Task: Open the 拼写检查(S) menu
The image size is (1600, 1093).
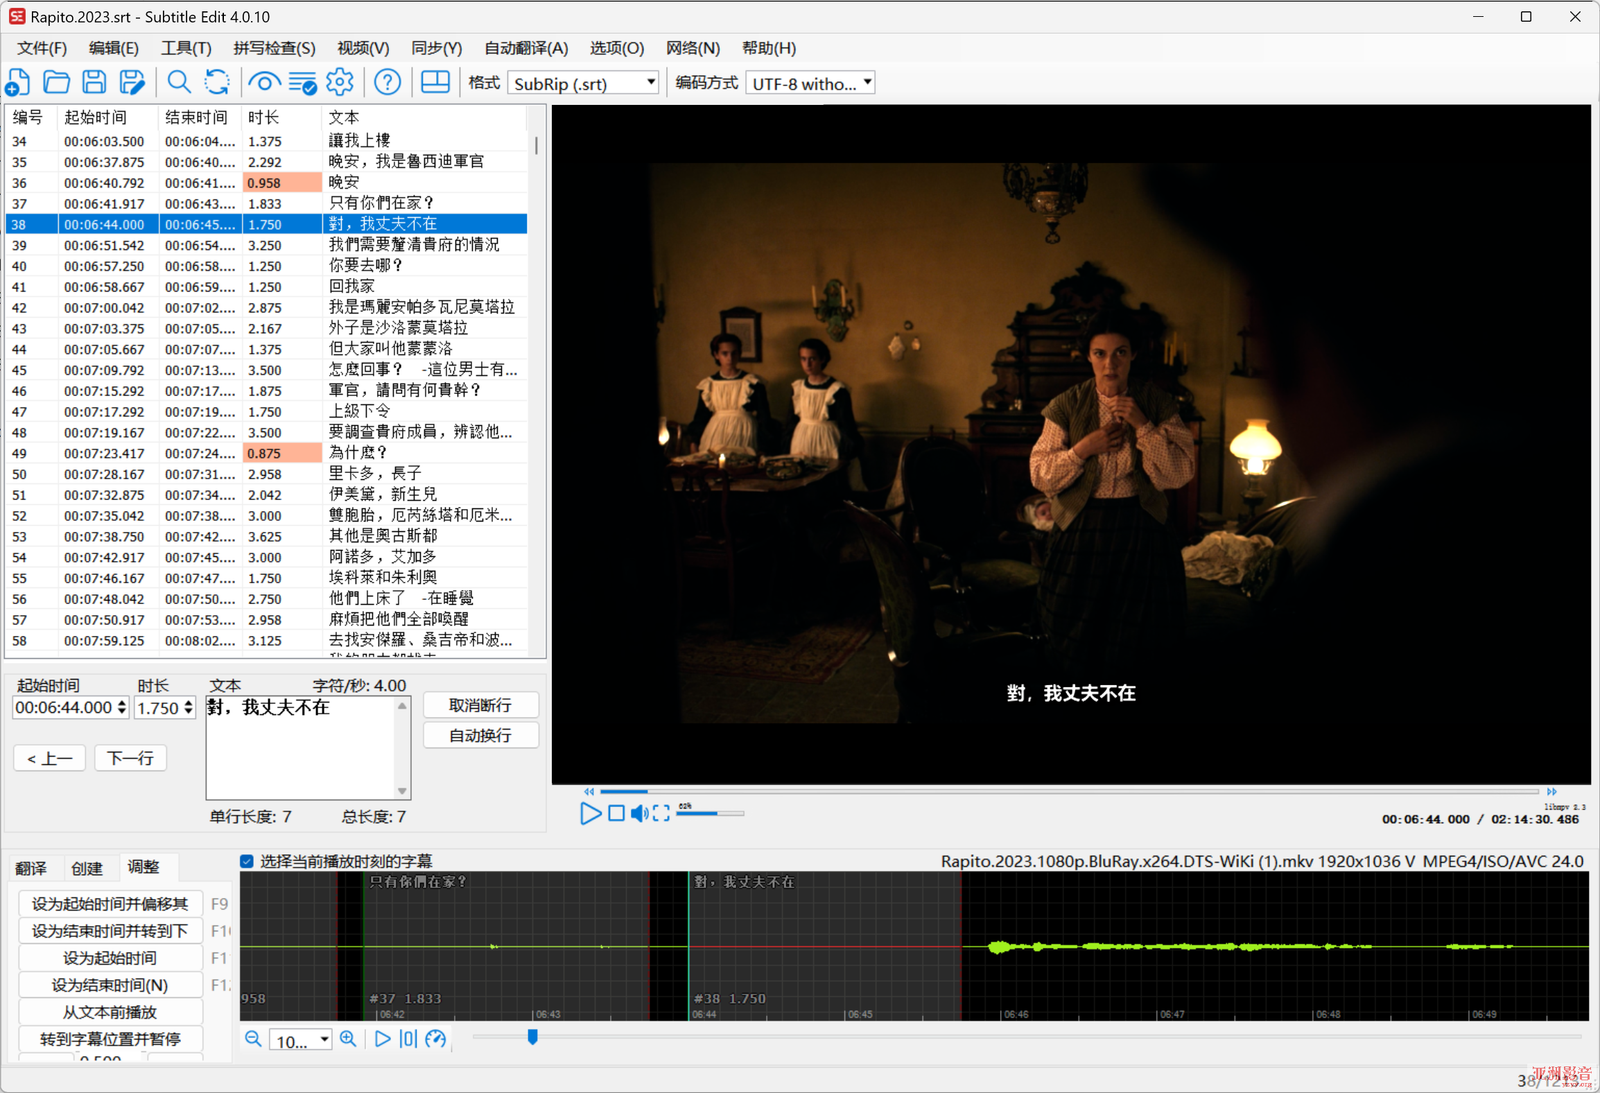Action: point(274,48)
